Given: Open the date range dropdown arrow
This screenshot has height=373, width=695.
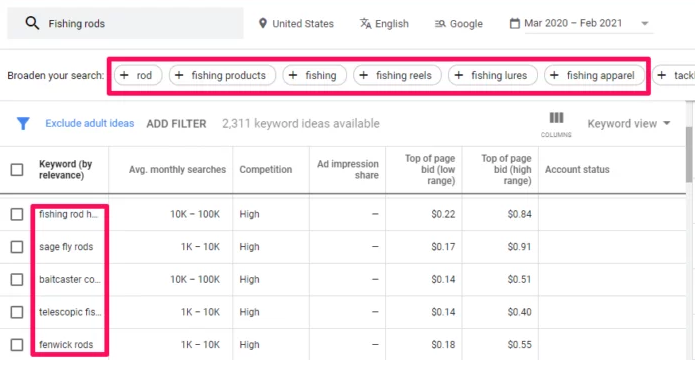Looking at the screenshot, I should 645,23.
